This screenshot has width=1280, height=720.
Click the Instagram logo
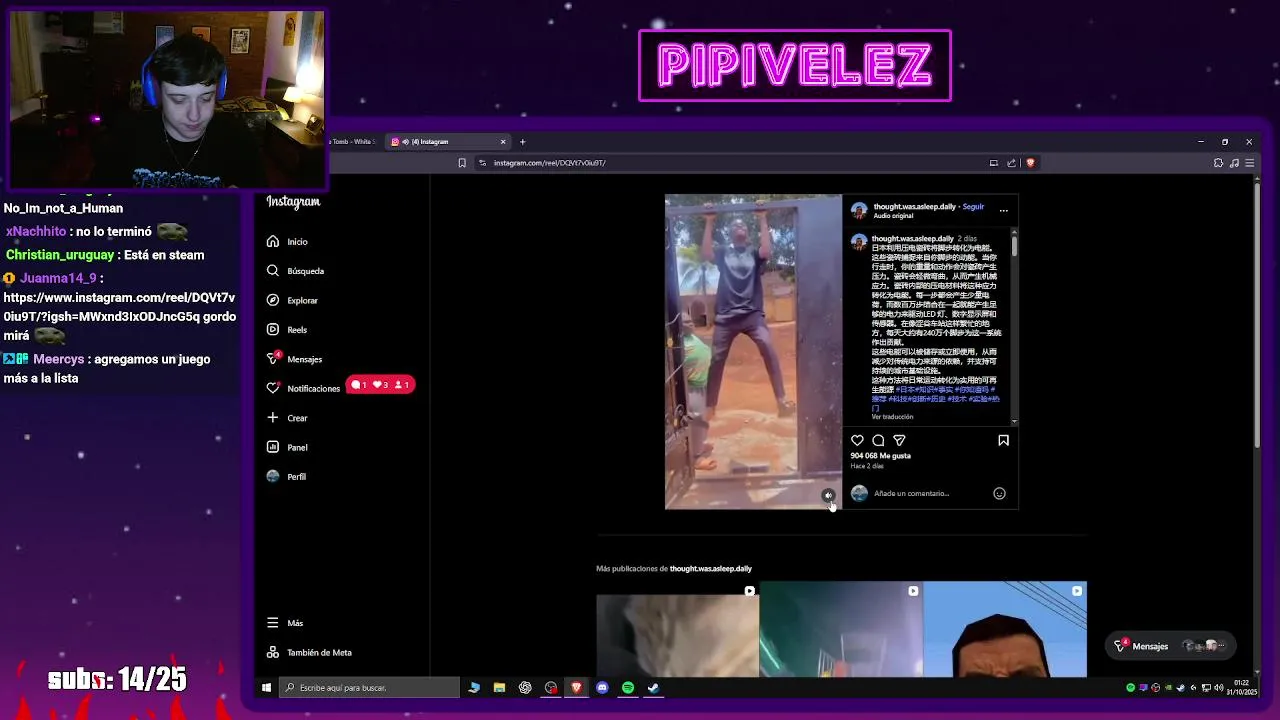click(293, 202)
